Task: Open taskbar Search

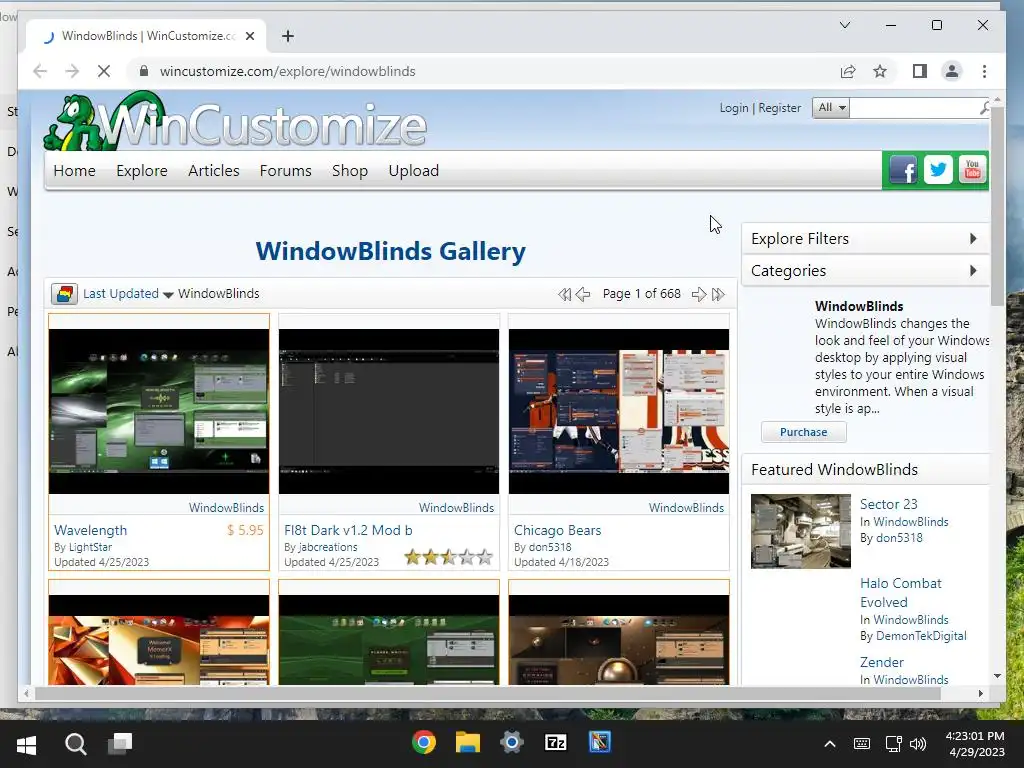Action: [x=75, y=744]
